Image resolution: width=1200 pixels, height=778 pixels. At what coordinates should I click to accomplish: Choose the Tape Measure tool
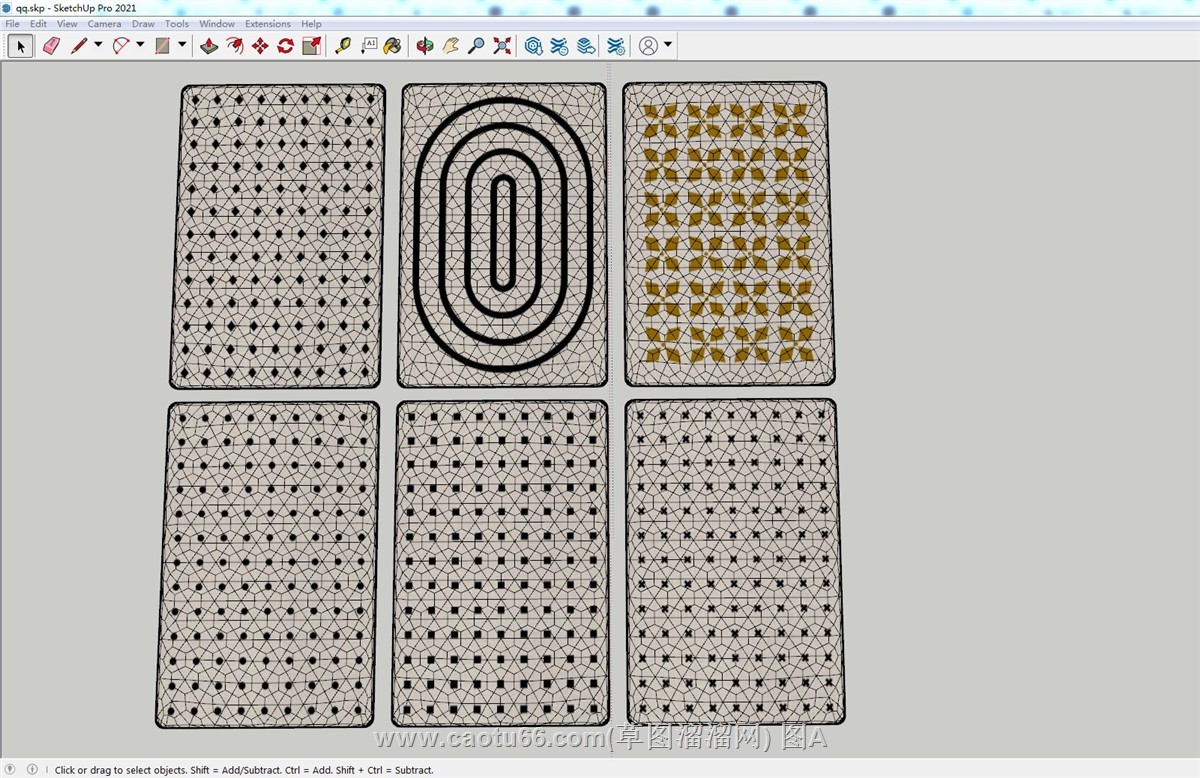(343, 46)
